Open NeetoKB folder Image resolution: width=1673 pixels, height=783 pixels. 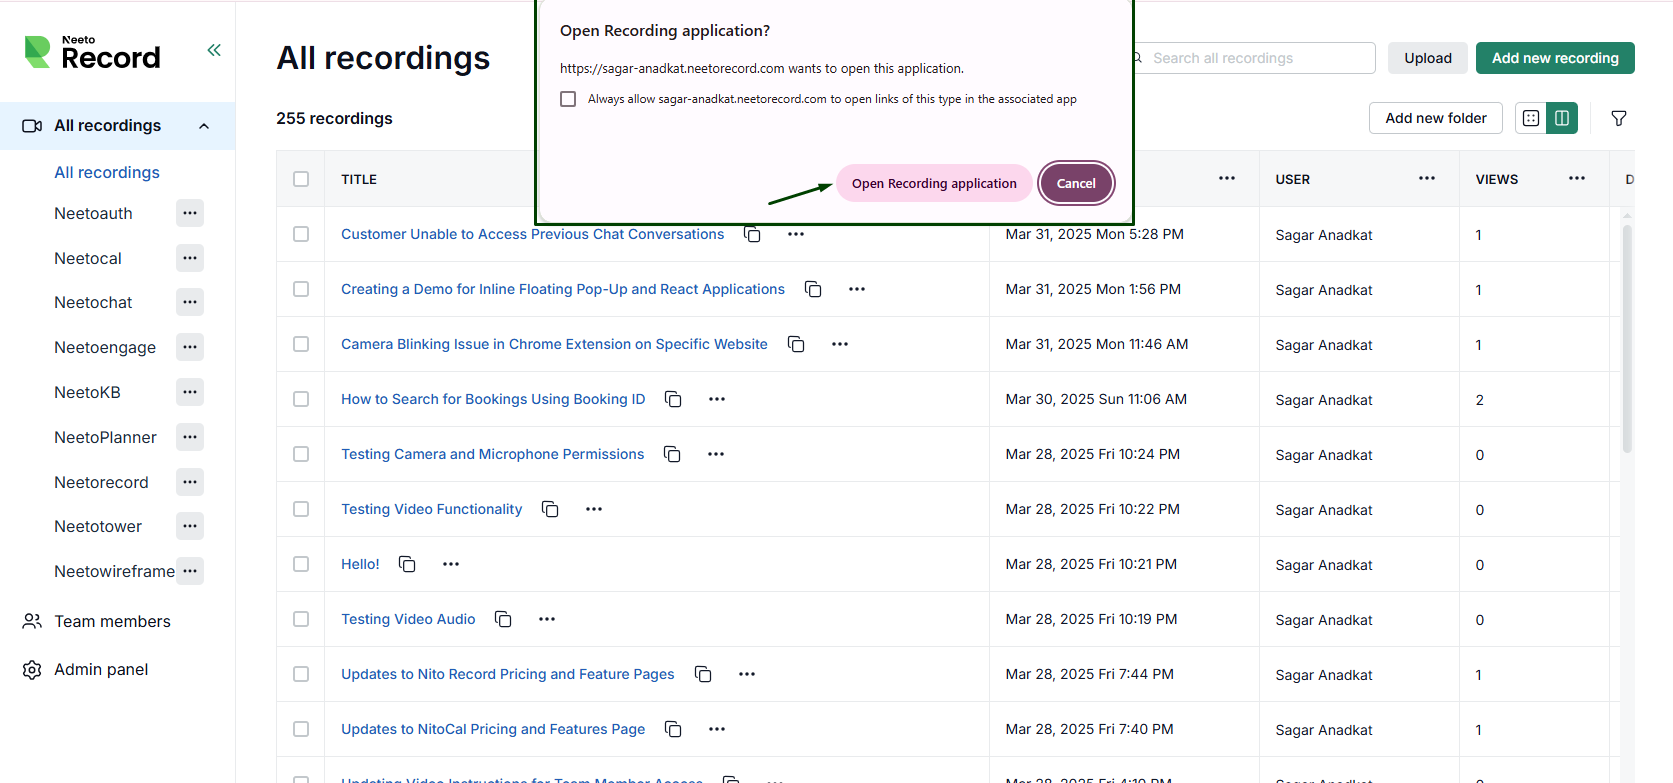point(87,392)
